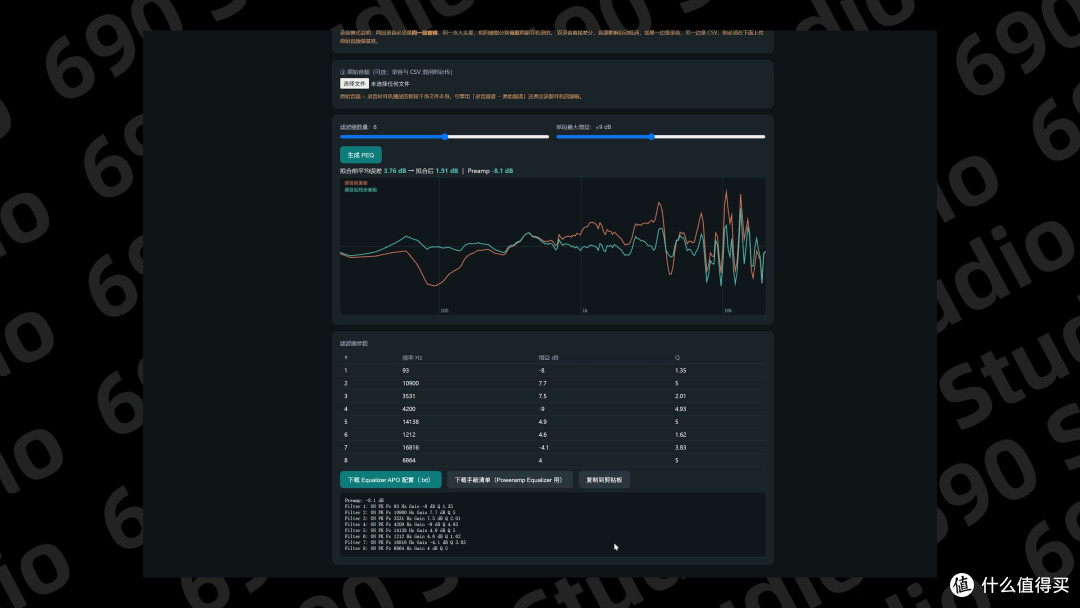The height and width of the screenshot is (608, 1080).
Task: Click the 增益 dB column header
Action: 548,357
